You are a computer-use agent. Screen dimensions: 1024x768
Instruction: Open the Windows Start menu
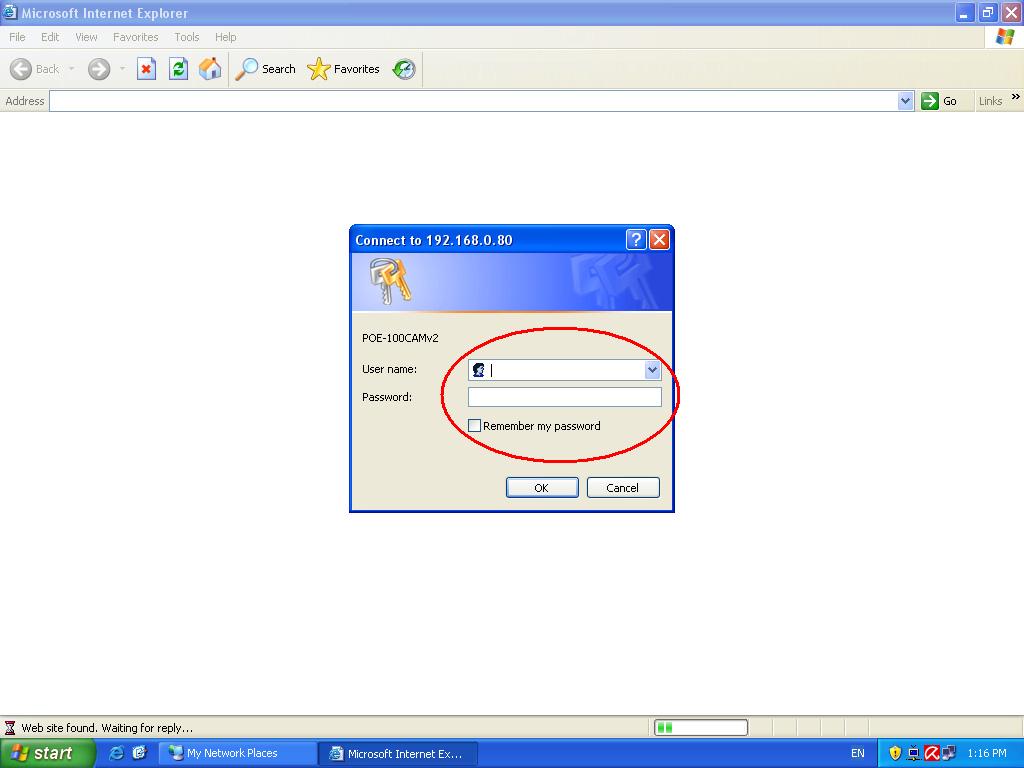pos(47,753)
